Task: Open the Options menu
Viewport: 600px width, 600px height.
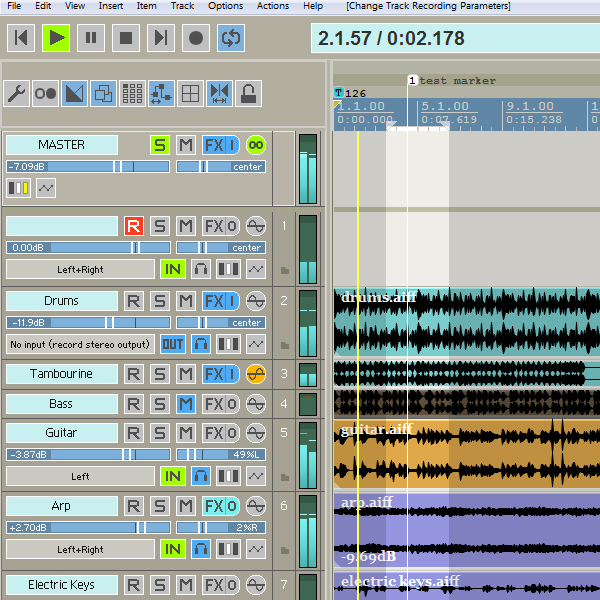Action: [225, 6]
